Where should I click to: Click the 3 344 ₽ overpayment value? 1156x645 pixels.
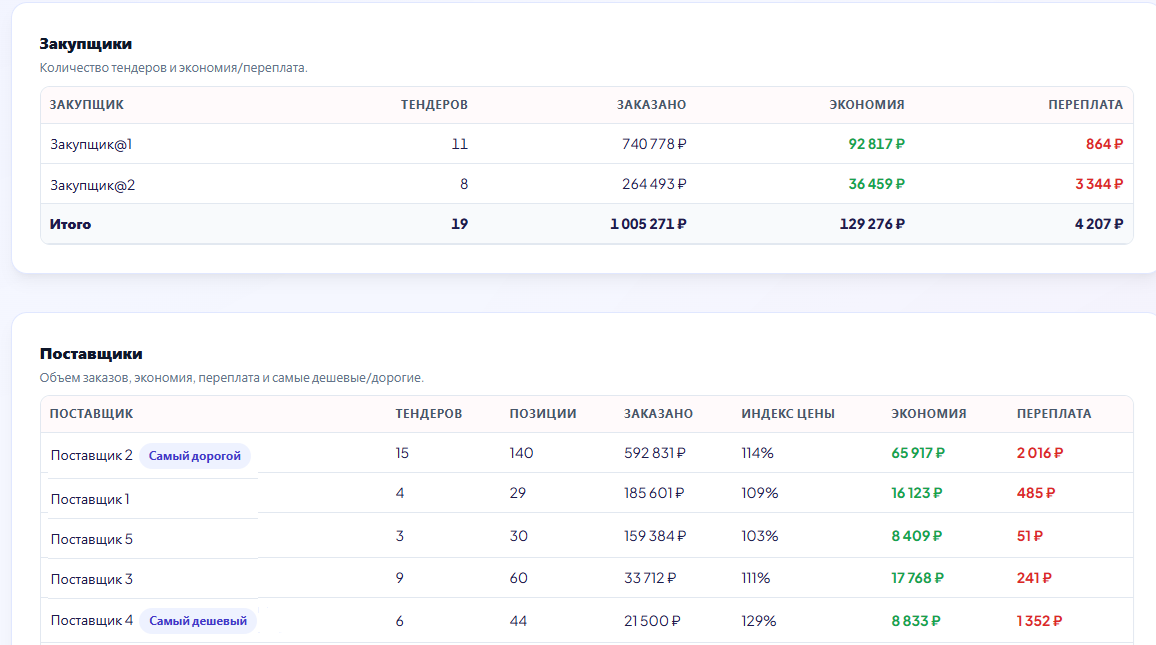[x=1098, y=185]
